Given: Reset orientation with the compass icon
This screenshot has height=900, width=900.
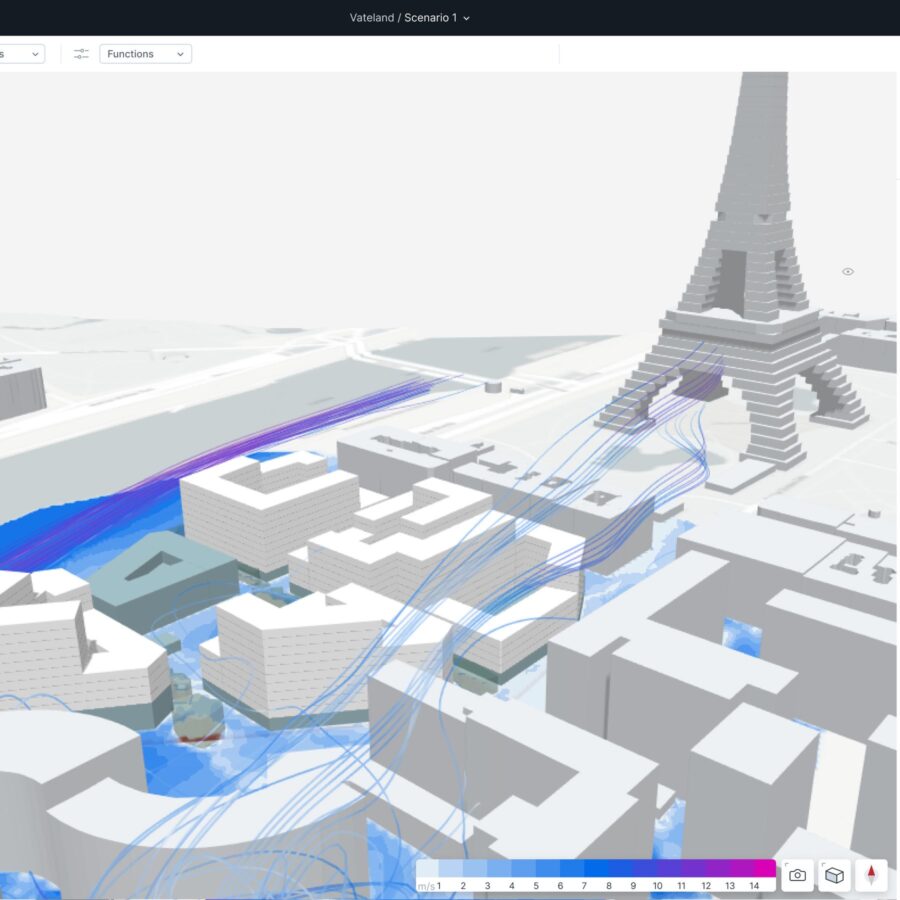Looking at the screenshot, I should pos(871,875).
